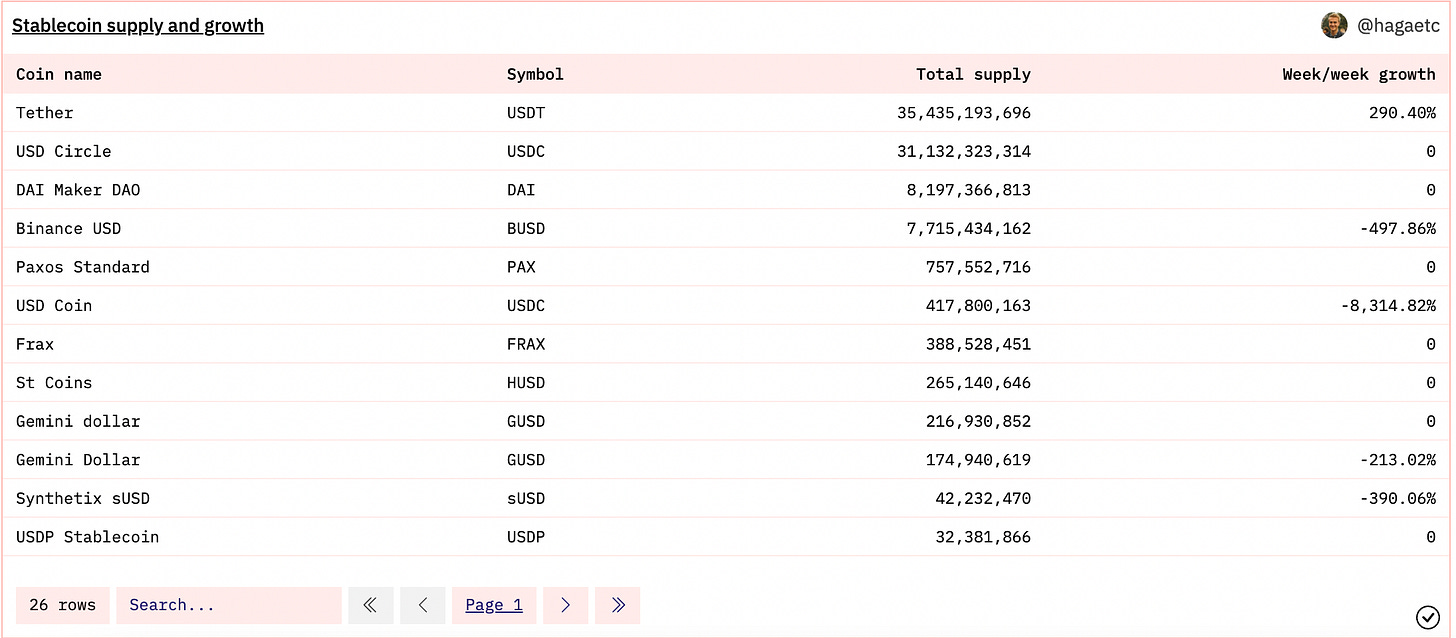
Task: Select the Tether coin name cell
Action: tap(45, 113)
